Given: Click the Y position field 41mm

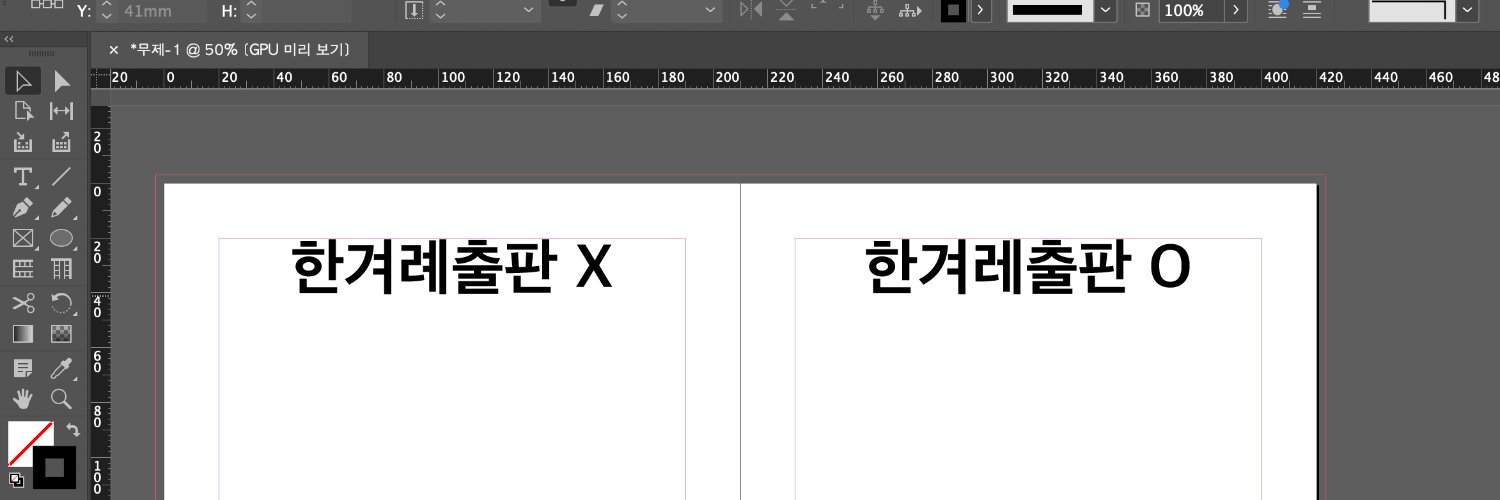Looking at the screenshot, I should pyautogui.click(x=161, y=10).
